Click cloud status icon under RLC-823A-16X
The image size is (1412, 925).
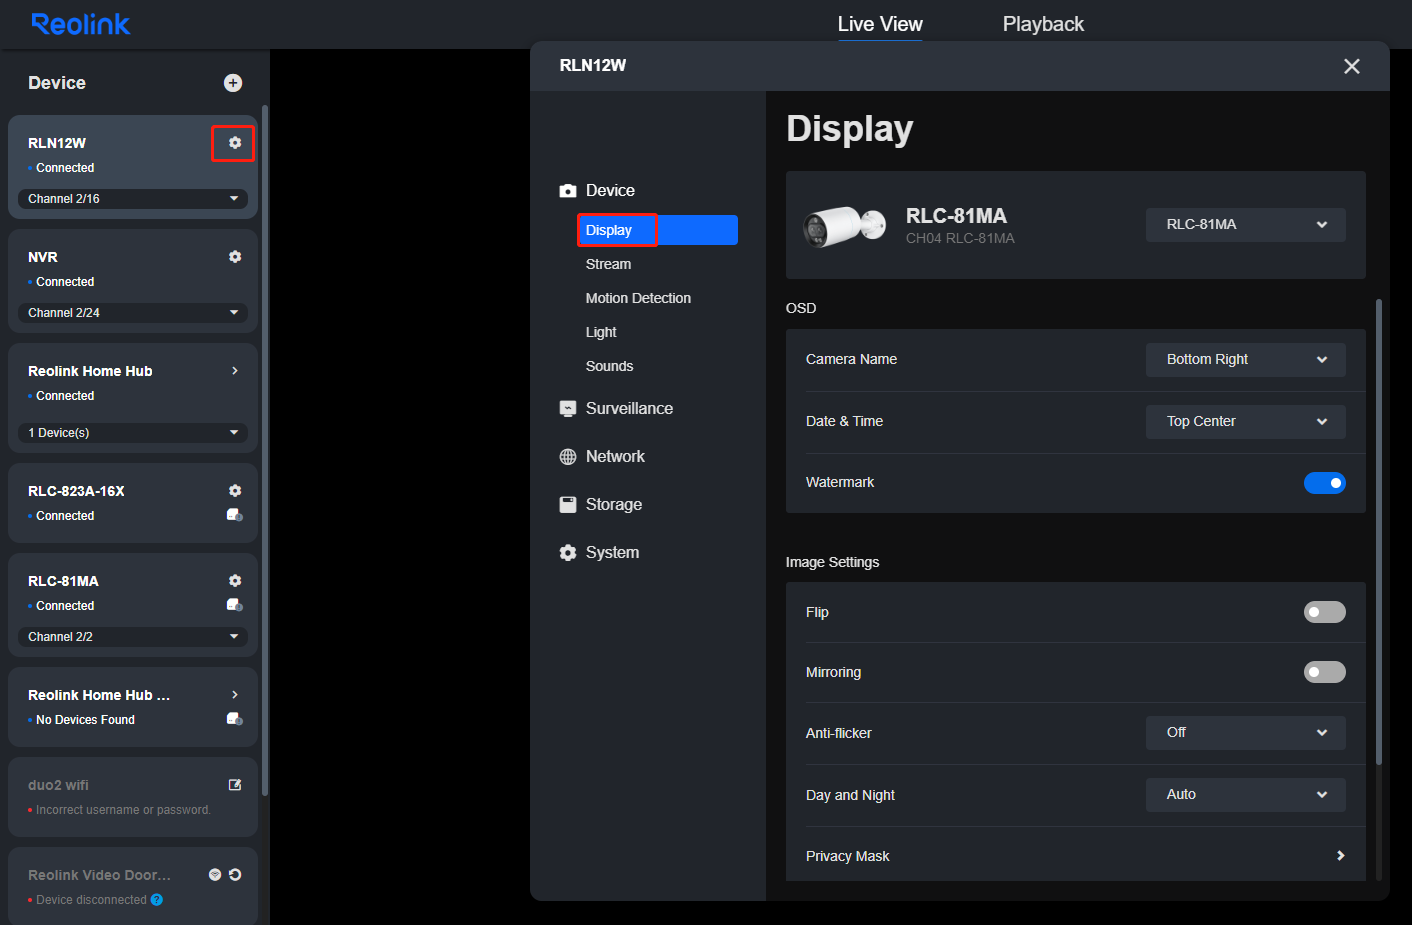tap(235, 515)
